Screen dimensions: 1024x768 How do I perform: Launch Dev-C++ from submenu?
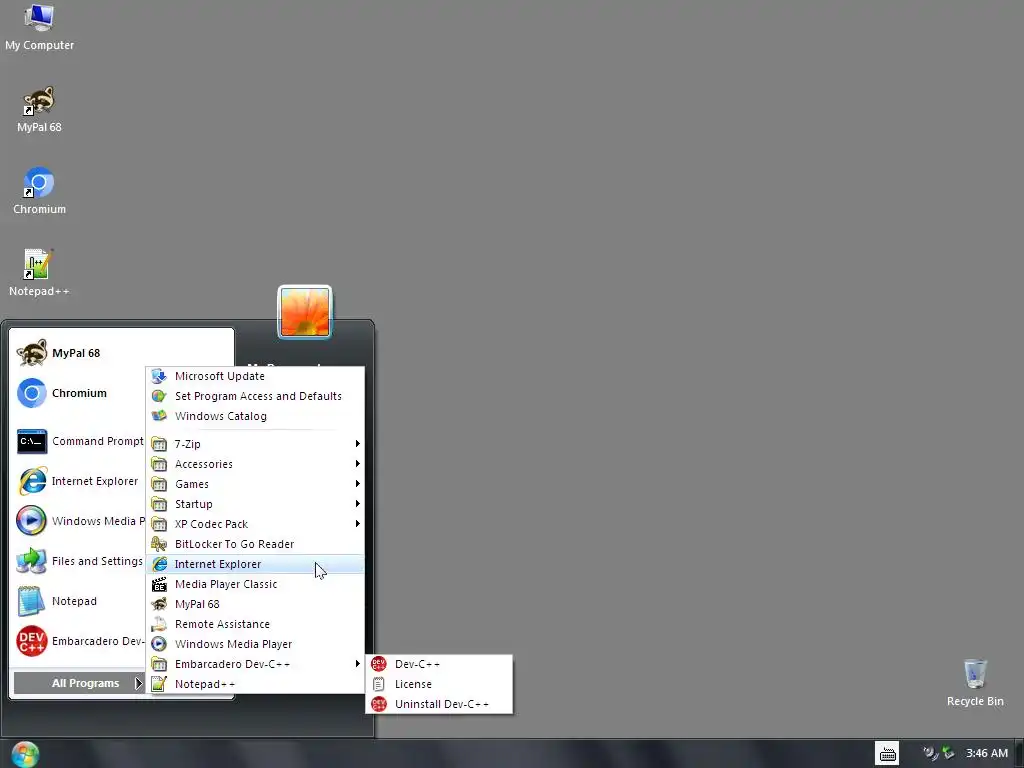click(439, 664)
